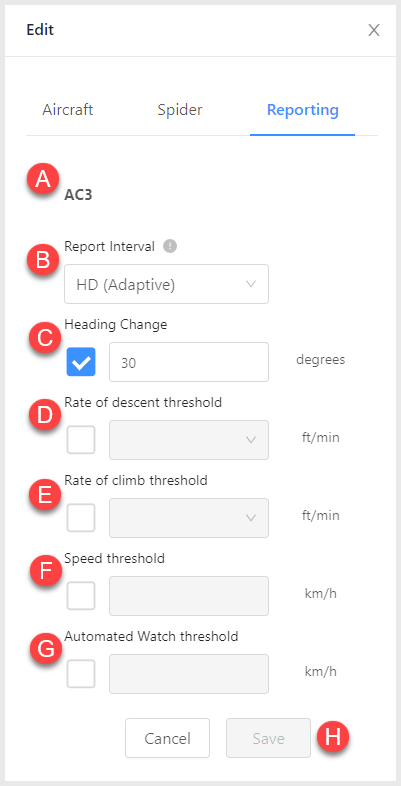The height and width of the screenshot is (786, 401).
Task: Click the Heading Change degrees input field
Action: pos(189,362)
